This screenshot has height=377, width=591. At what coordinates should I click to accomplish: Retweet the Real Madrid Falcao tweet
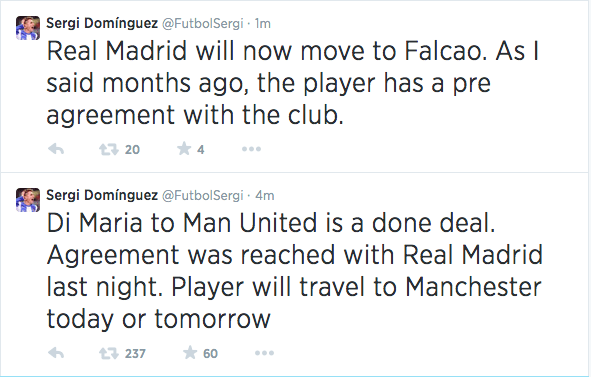tap(109, 150)
